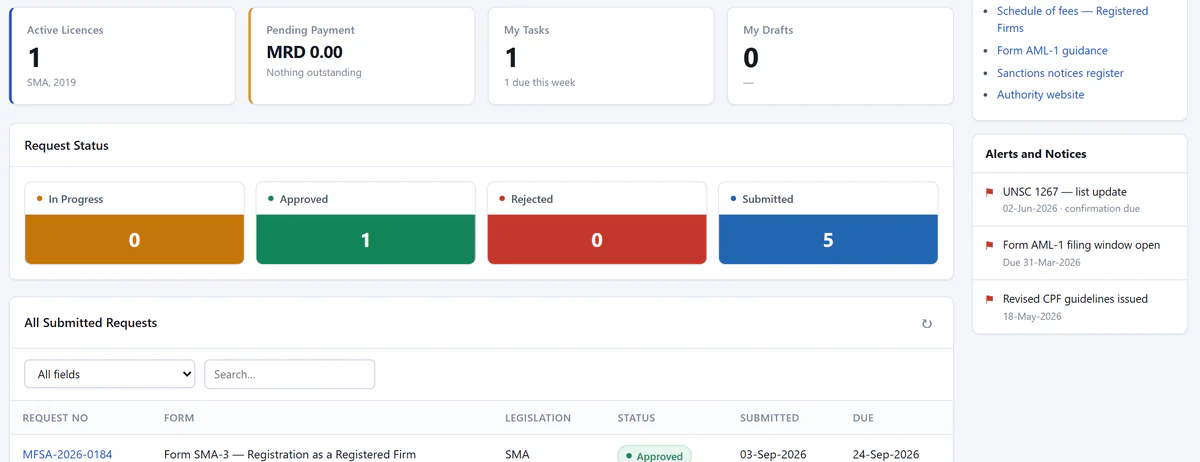Click the flag icon next to Form AML-1 filing window
This screenshot has width=1200, height=462.
click(x=990, y=245)
